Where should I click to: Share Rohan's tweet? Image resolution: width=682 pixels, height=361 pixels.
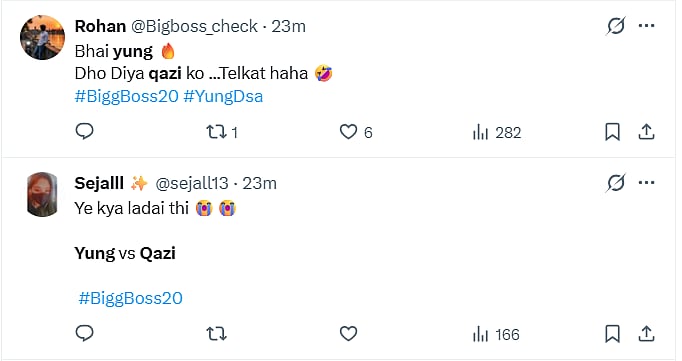[x=646, y=132]
